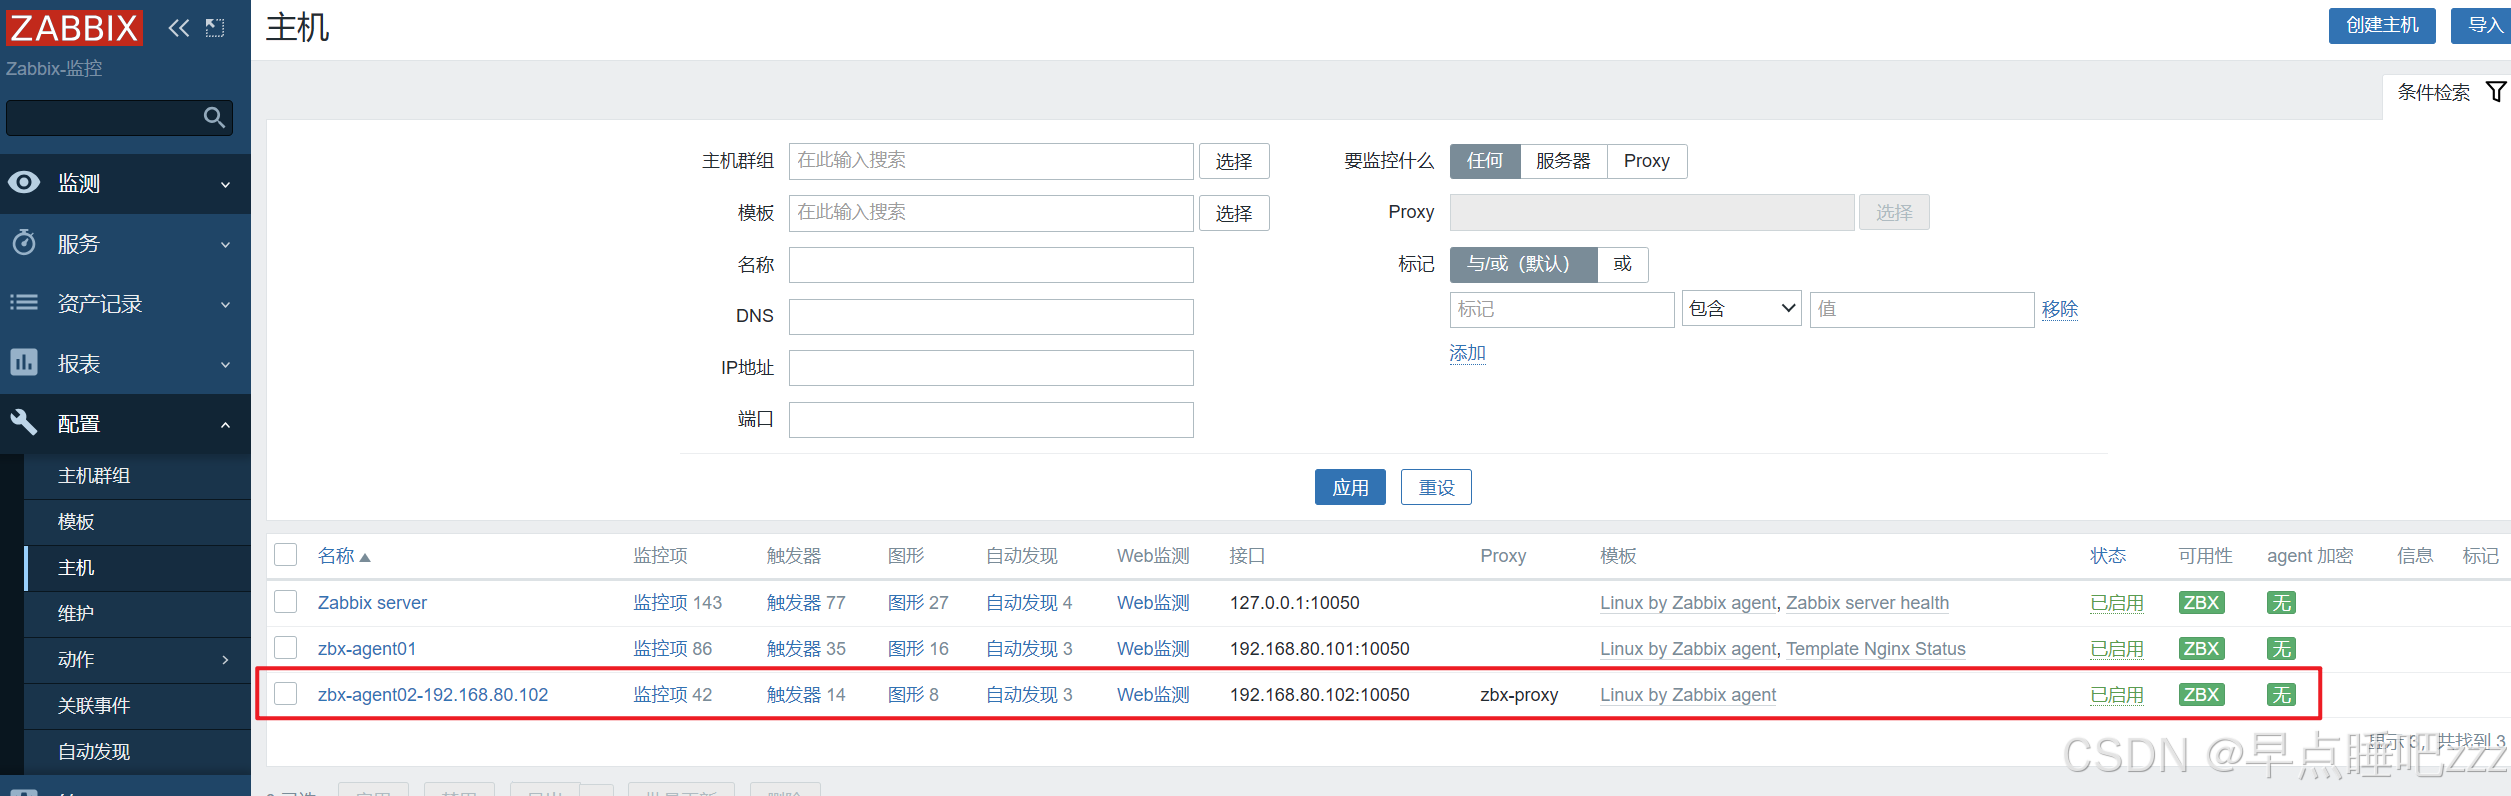Click the 应用 filter button
The image size is (2511, 796).
(x=1350, y=488)
